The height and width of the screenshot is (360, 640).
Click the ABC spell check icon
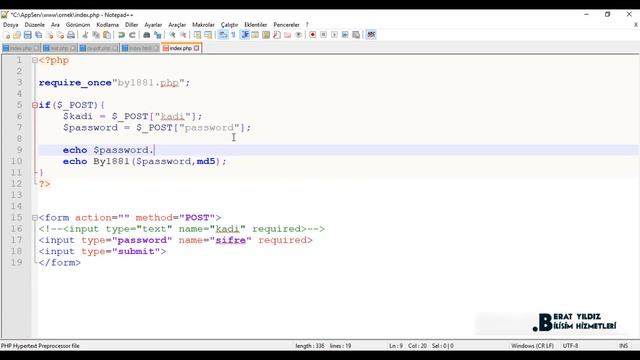point(371,35)
